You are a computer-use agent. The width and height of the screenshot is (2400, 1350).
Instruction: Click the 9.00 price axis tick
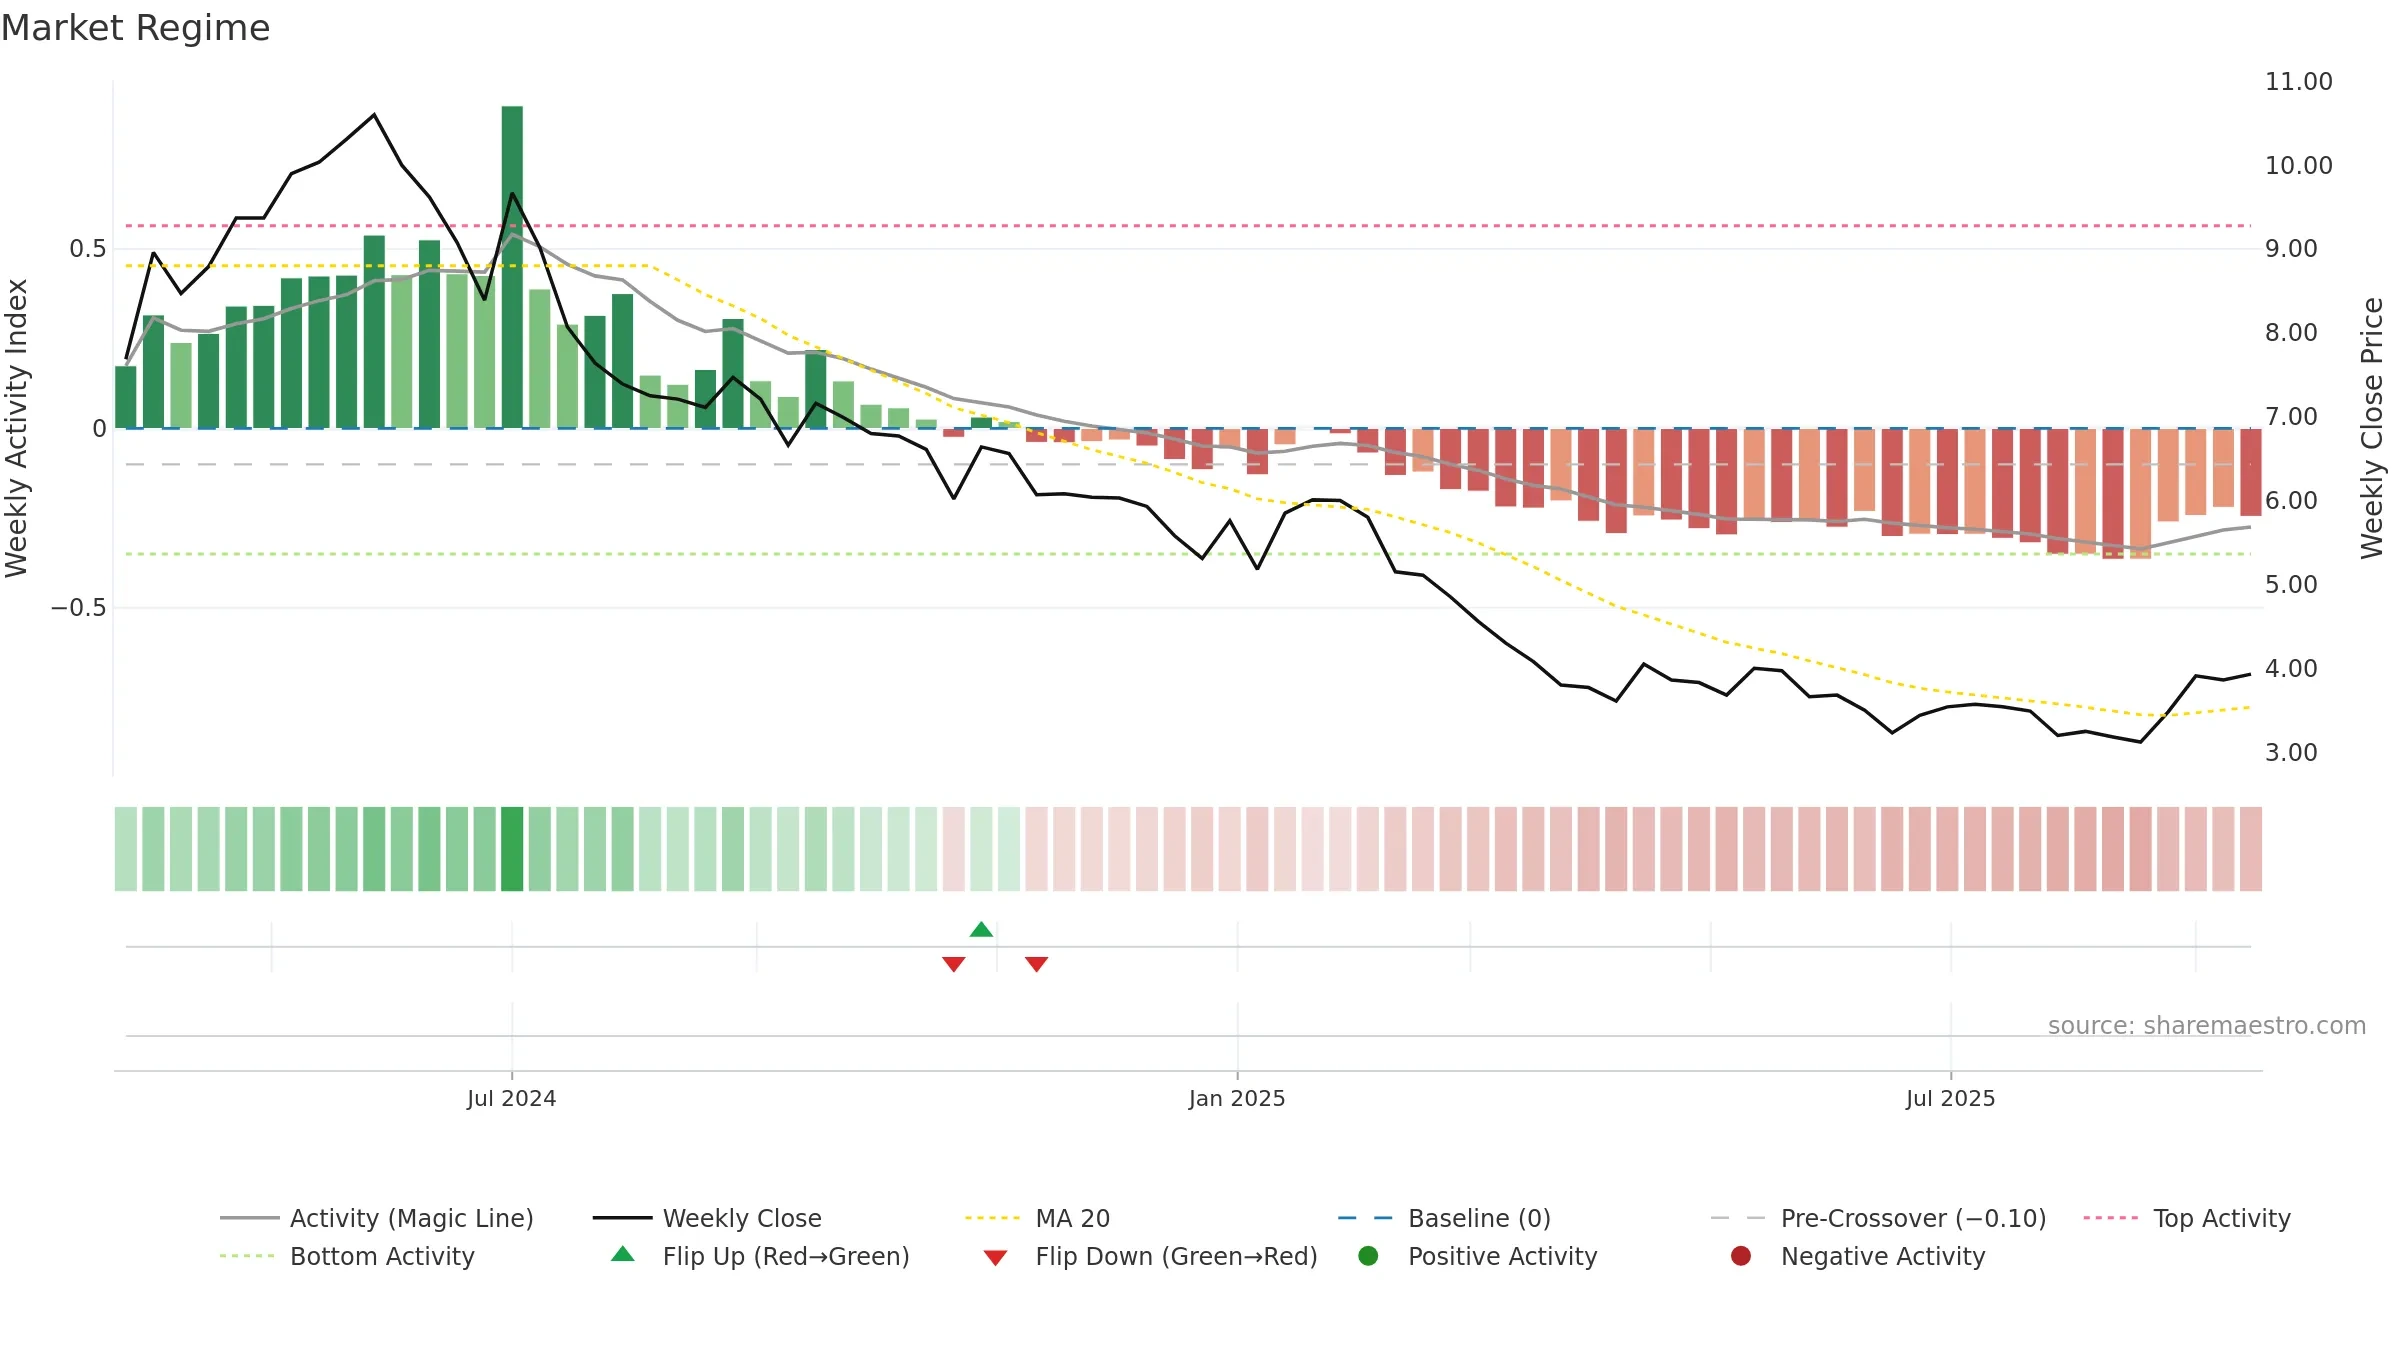click(x=2291, y=248)
